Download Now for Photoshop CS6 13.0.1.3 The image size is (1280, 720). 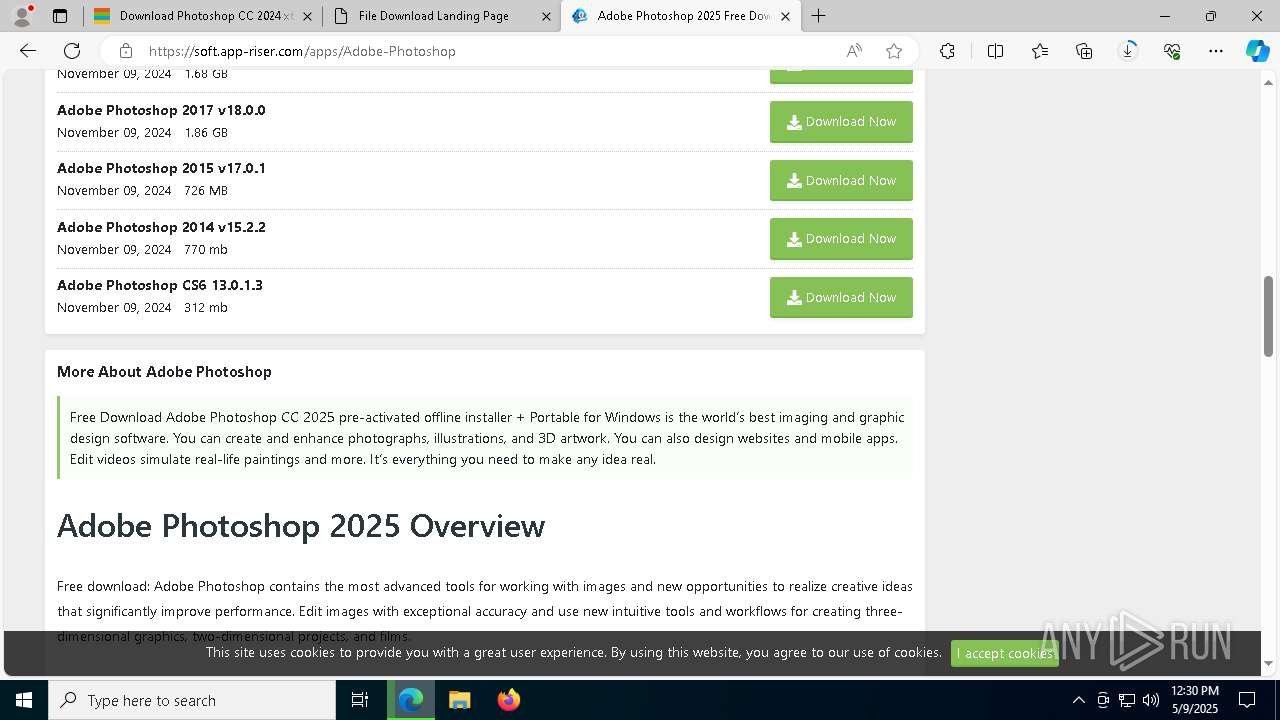coord(841,298)
